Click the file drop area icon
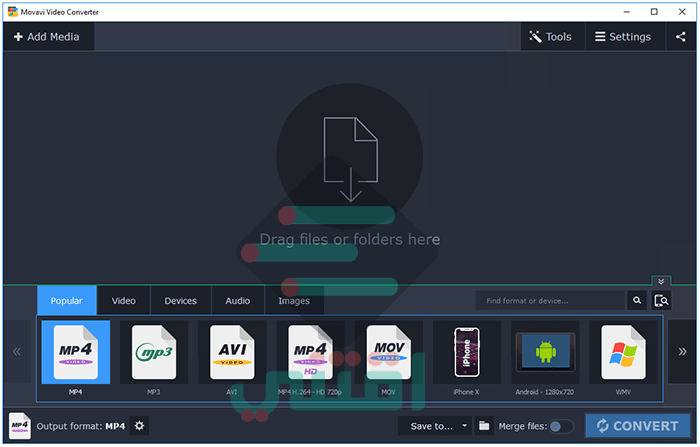This screenshot has height=447, width=700. coord(350,159)
